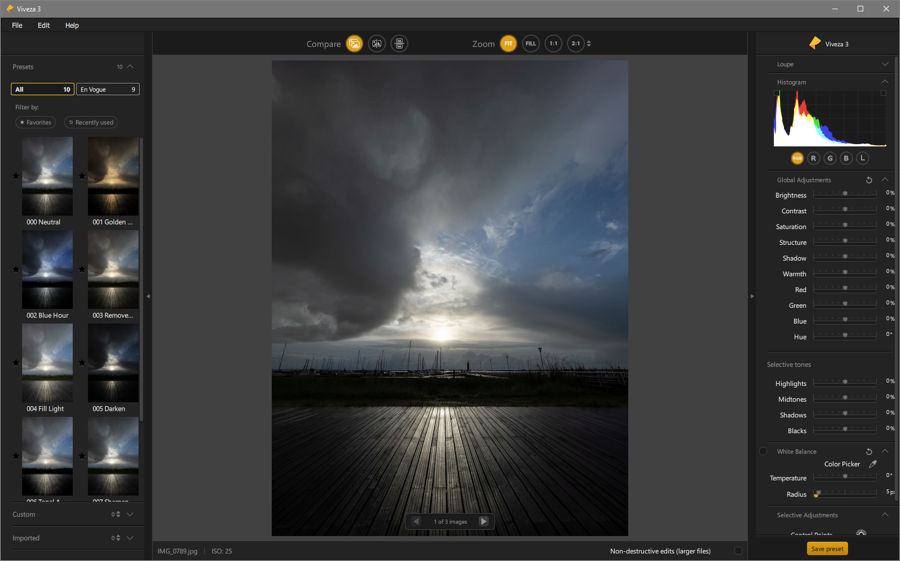Viewport: 900px width, 561px height.
Task: Show Luminance histogram channel
Action: pos(863,158)
